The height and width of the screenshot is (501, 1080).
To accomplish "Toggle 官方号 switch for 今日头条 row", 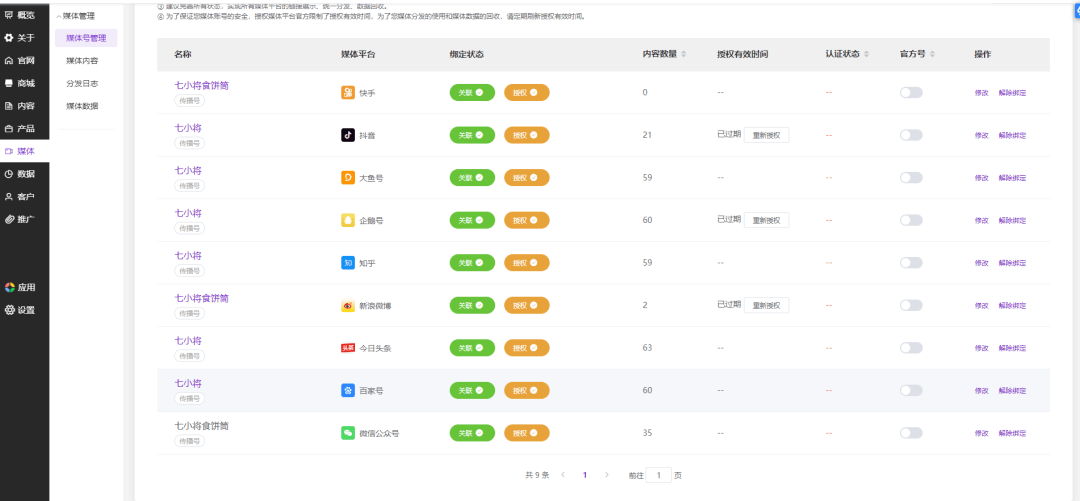I will (911, 348).
